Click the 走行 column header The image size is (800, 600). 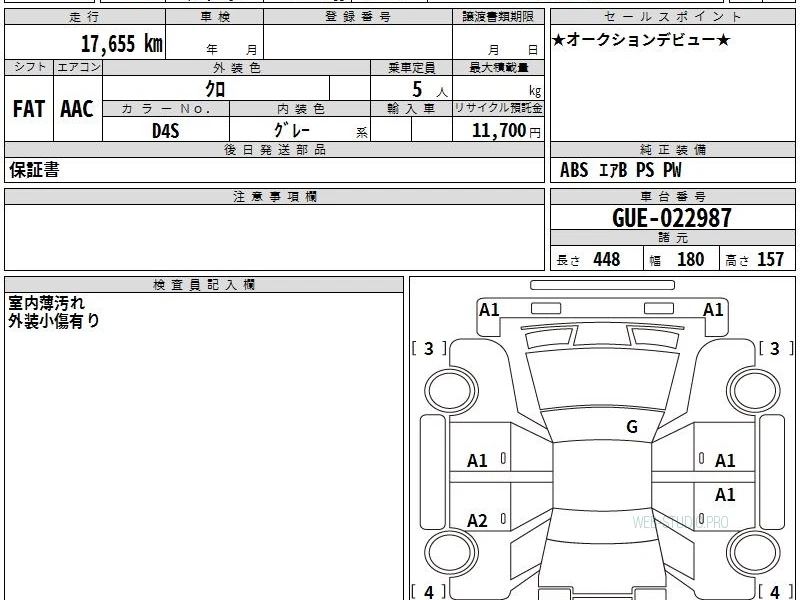(x=85, y=17)
